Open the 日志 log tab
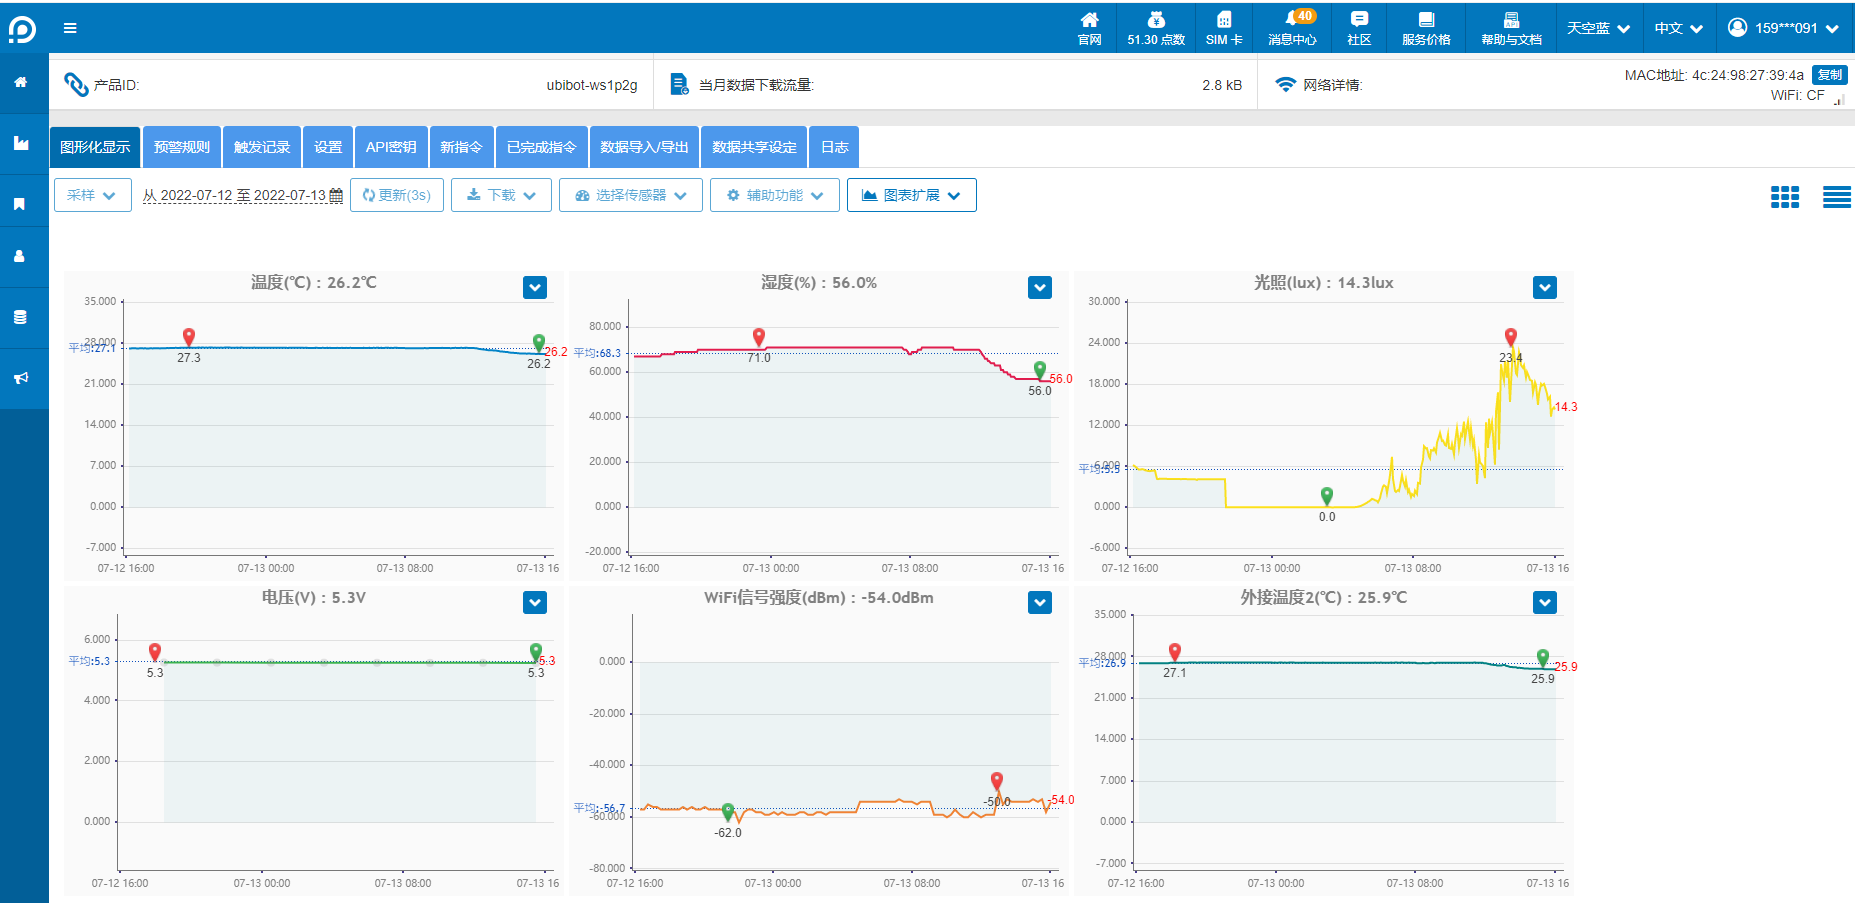The image size is (1855, 903). point(834,147)
